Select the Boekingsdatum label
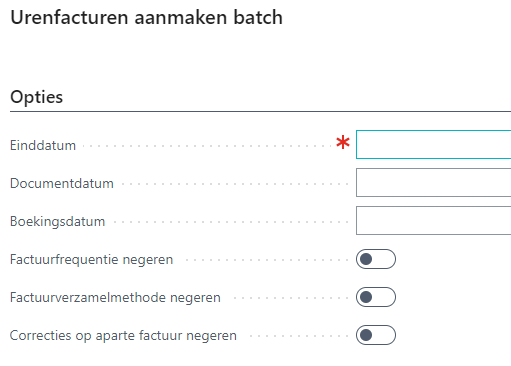This screenshot has height=366, width=511. coord(57,222)
